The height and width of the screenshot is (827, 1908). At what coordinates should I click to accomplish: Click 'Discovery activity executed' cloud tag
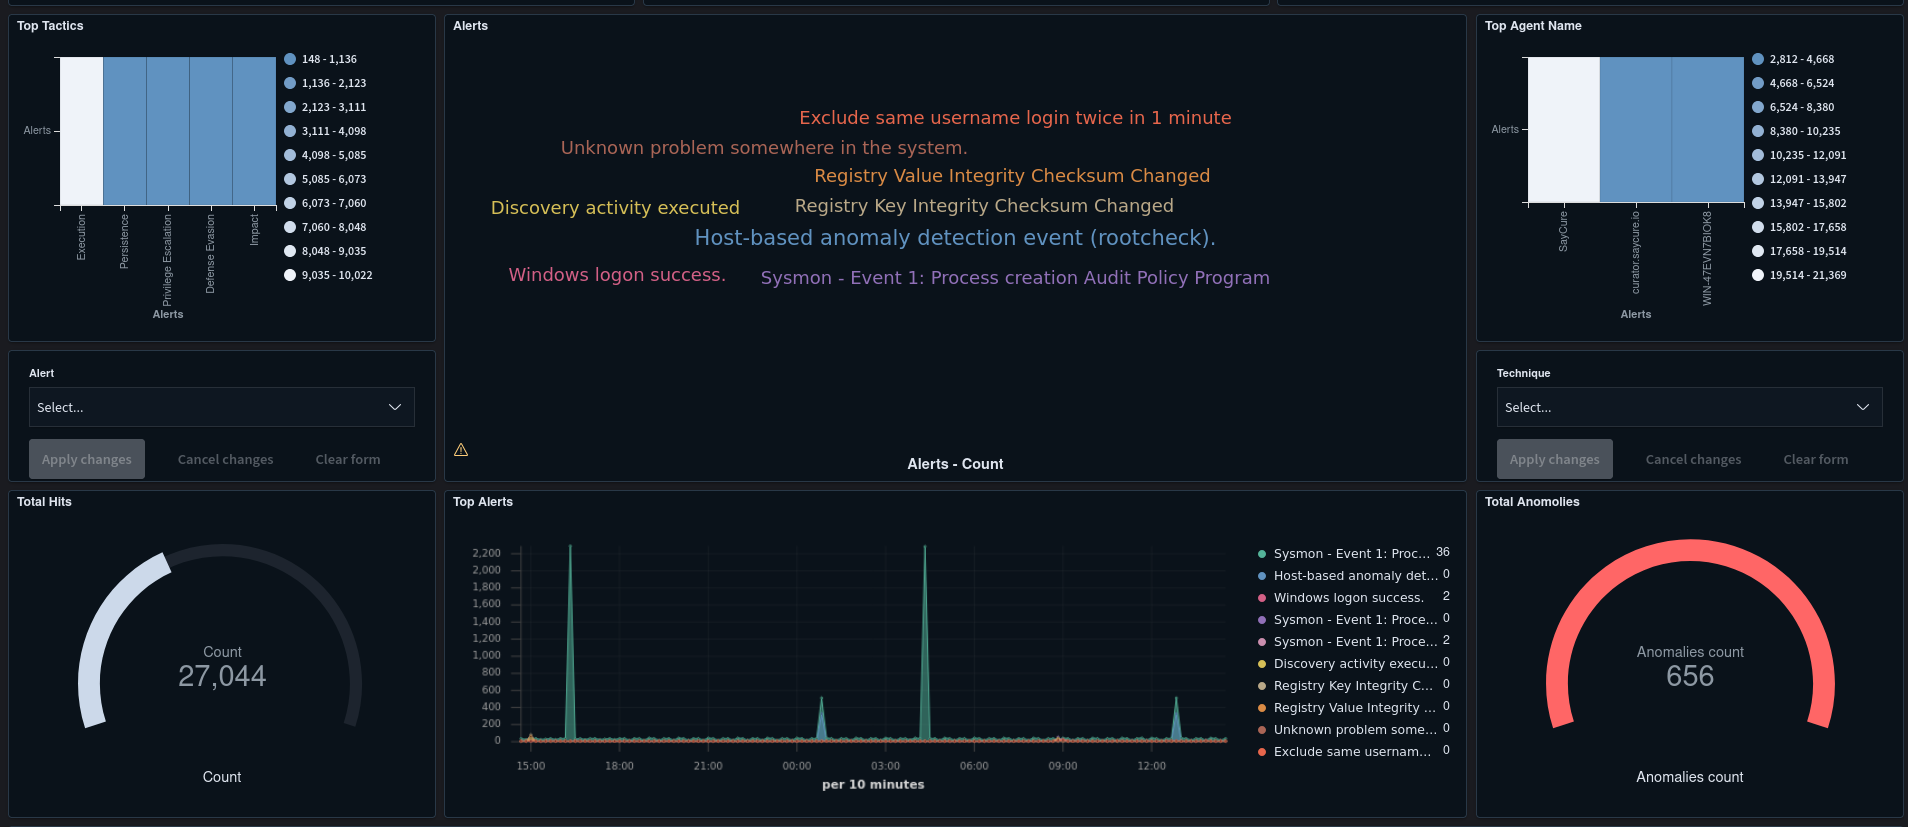(x=614, y=208)
